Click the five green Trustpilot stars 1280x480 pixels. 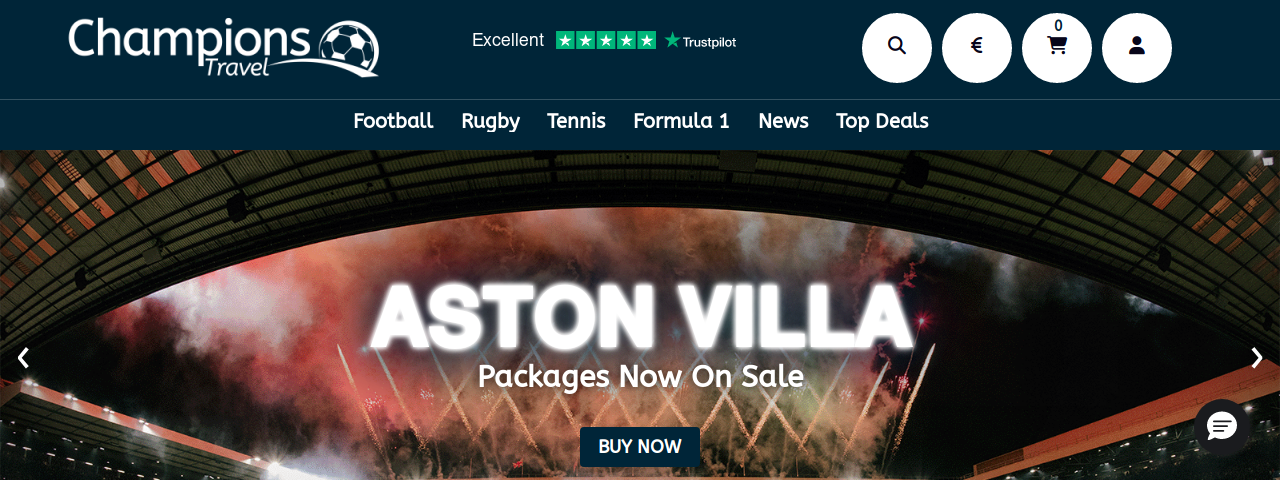click(606, 40)
